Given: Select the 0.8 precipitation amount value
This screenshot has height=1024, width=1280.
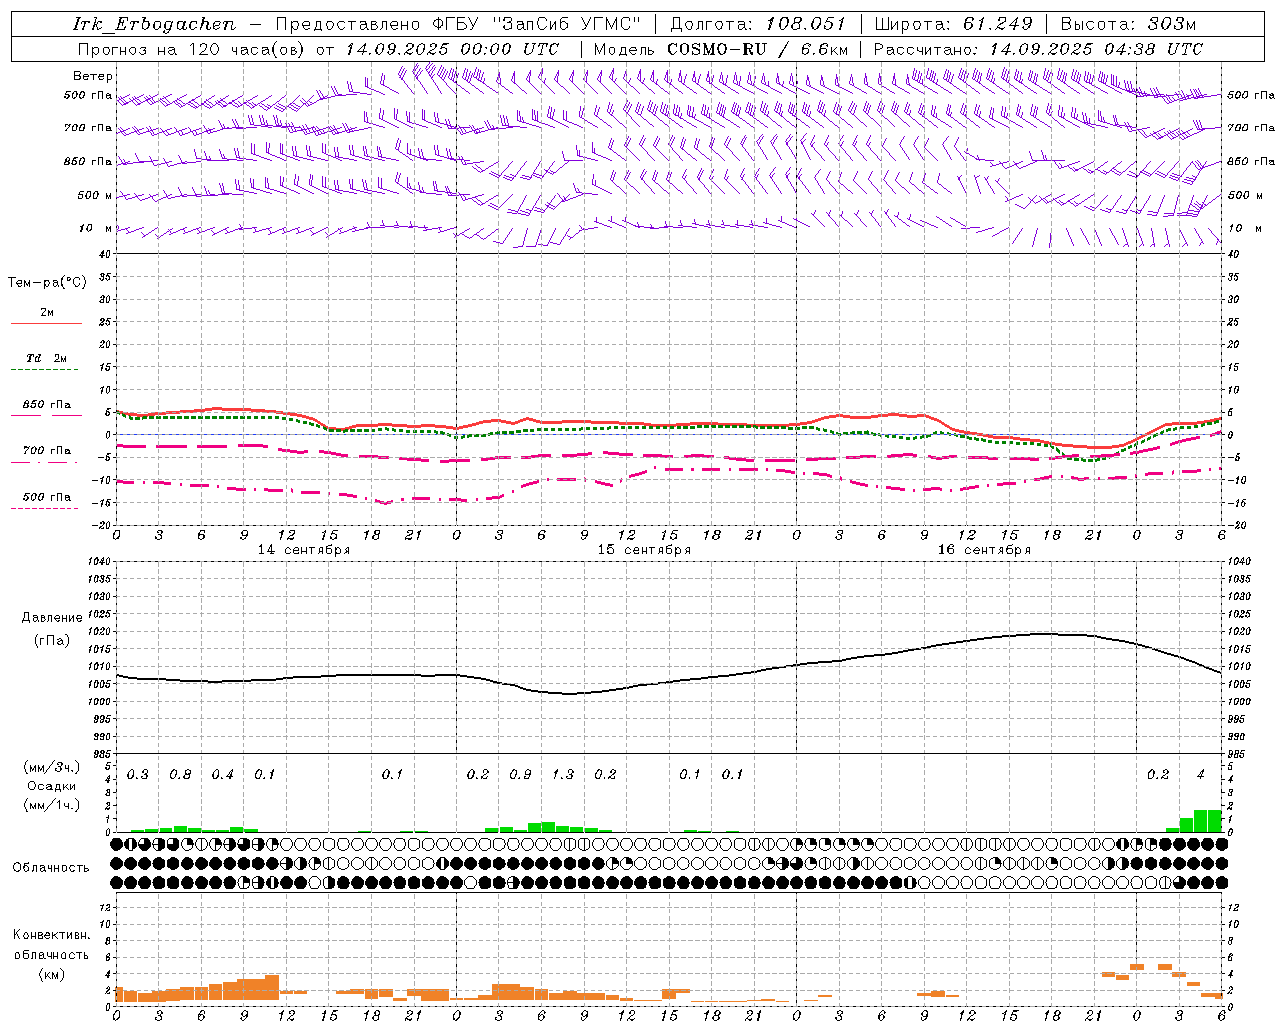Looking at the screenshot, I should click(x=180, y=774).
